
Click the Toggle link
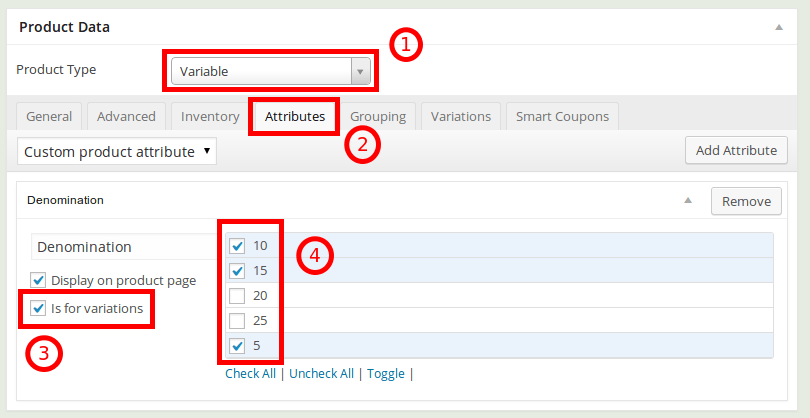pos(386,373)
